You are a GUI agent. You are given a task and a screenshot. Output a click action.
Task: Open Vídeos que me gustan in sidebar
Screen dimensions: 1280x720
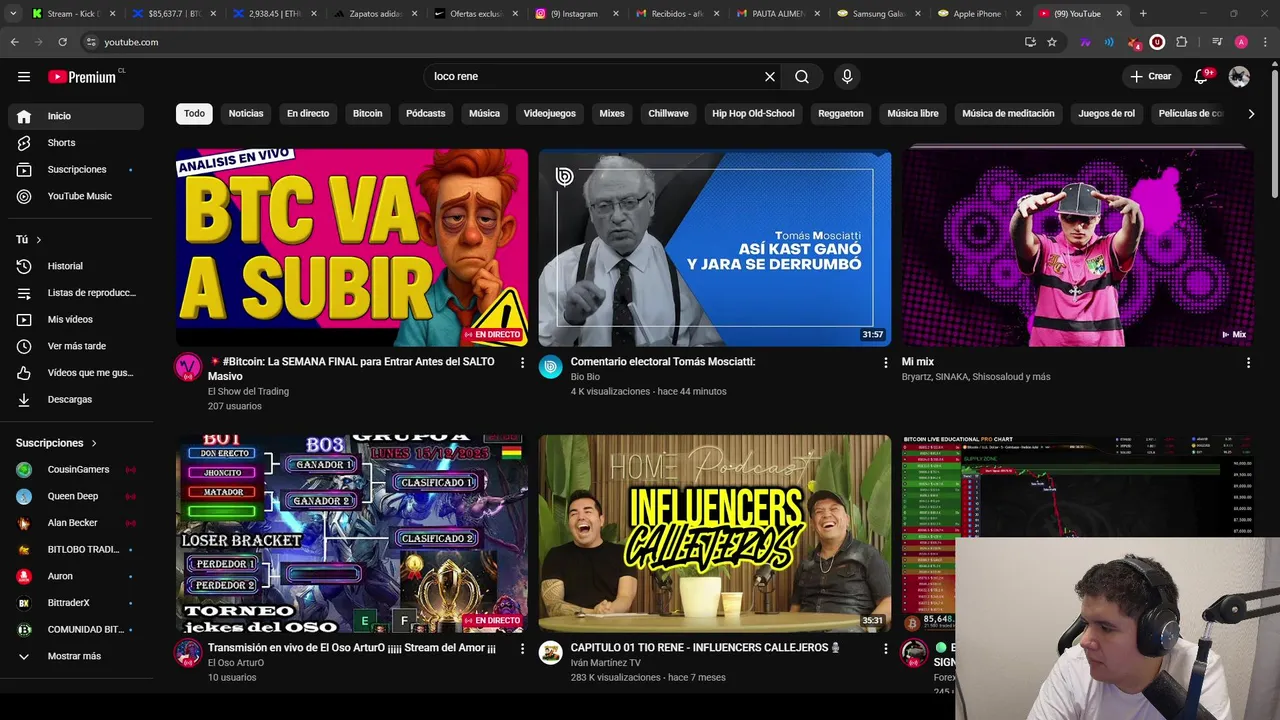coord(76,373)
